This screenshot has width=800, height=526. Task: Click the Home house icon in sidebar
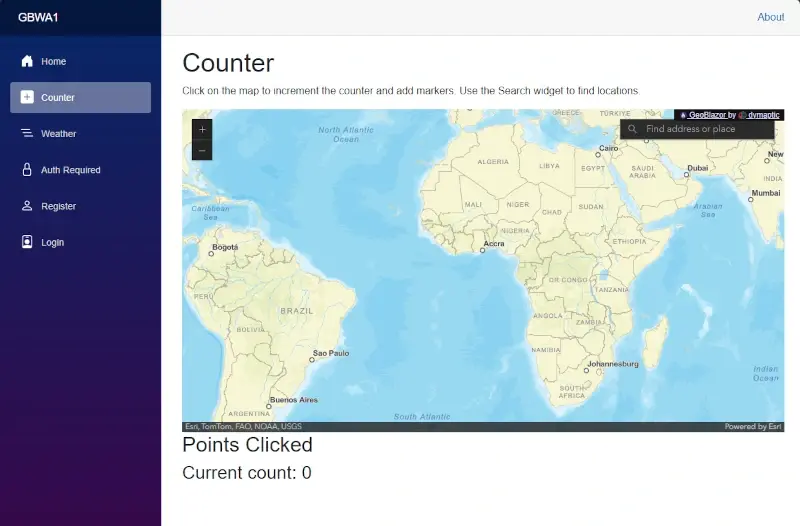[x=27, y=61]
